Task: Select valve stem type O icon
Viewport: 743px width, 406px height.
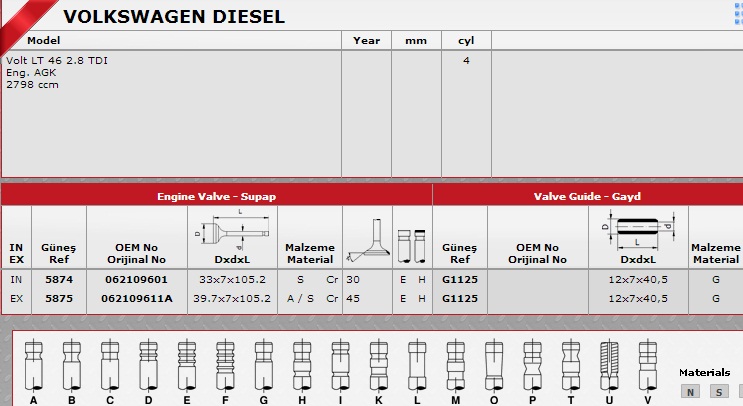Action: coord(494,365)
